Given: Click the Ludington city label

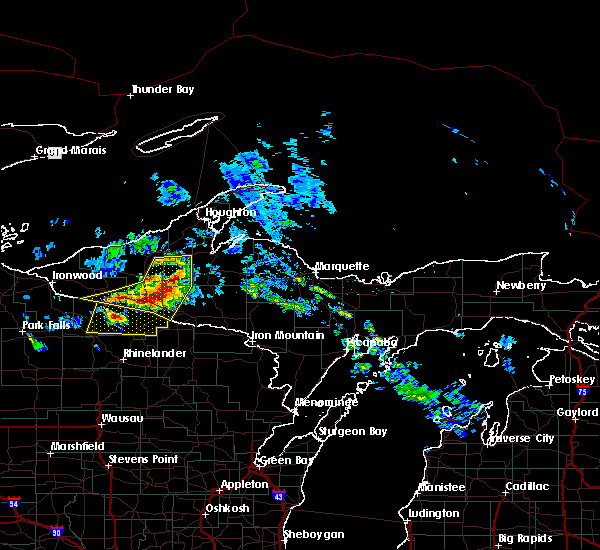Looking at the screenshot, I should (x=434, y=514).
